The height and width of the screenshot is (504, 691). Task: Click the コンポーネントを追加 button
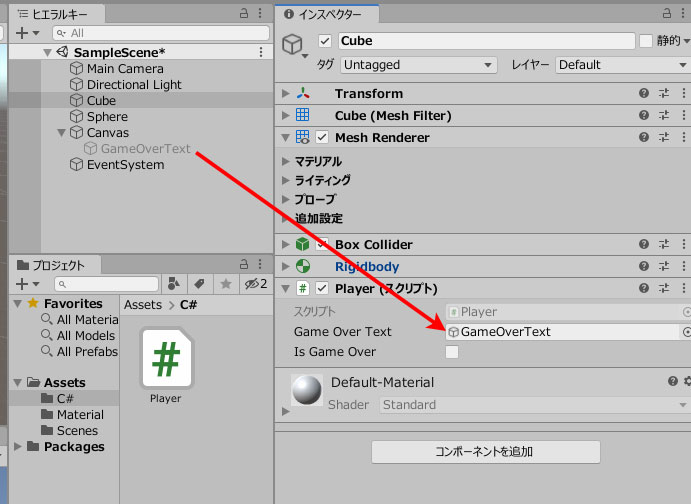pyautogui.click(x=486, y=452)
